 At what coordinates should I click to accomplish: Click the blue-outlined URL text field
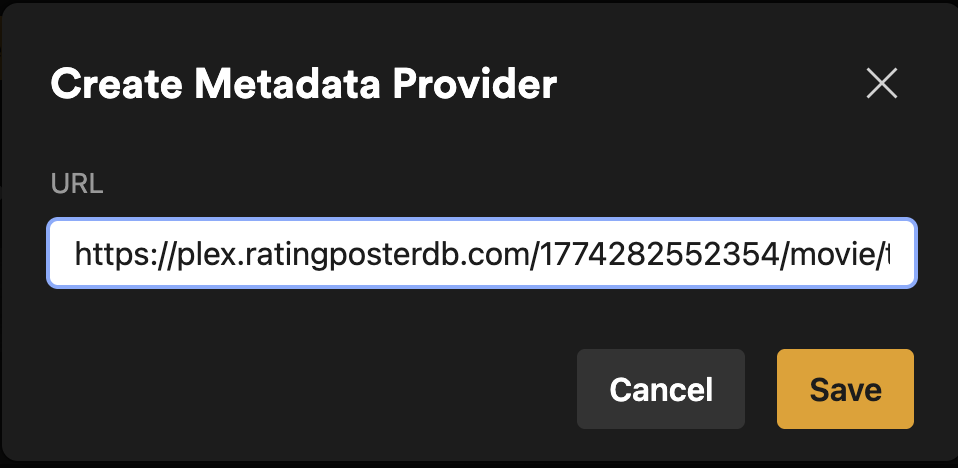[x=482, y=253]
